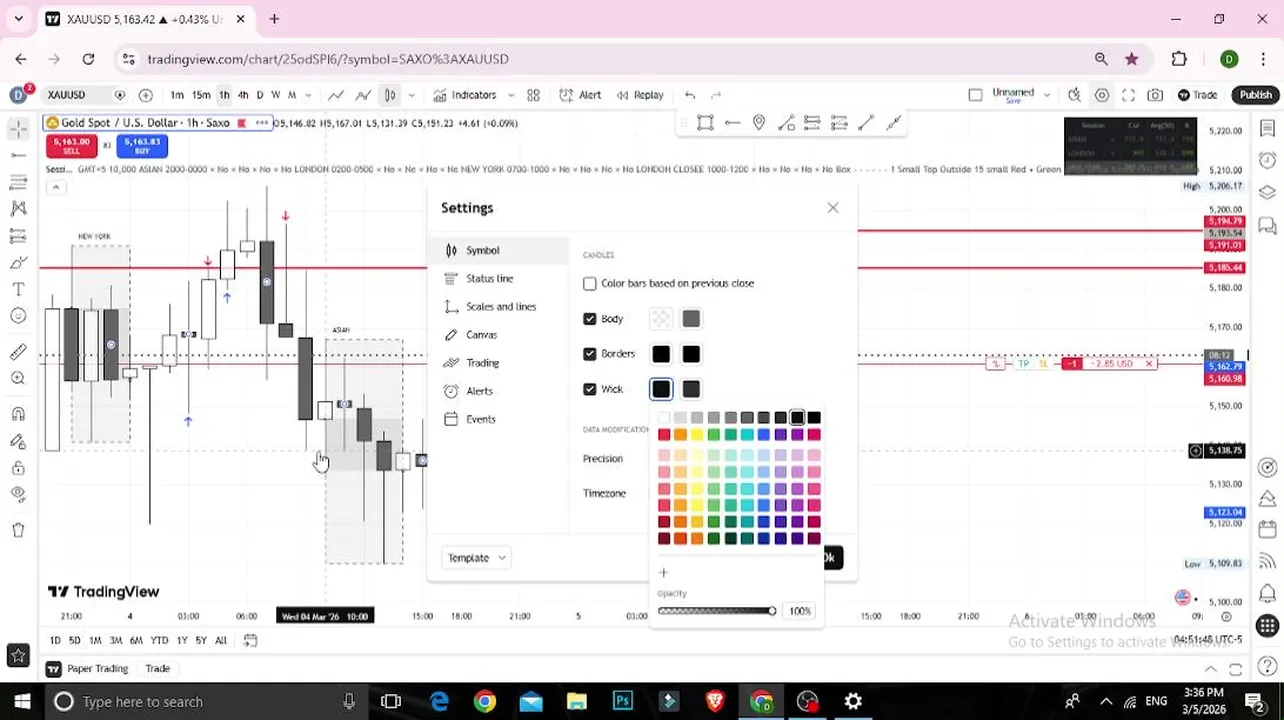Select the 4h timeframe
The height and width of the screenshot is (720, 1284).
tap(242, 95)
